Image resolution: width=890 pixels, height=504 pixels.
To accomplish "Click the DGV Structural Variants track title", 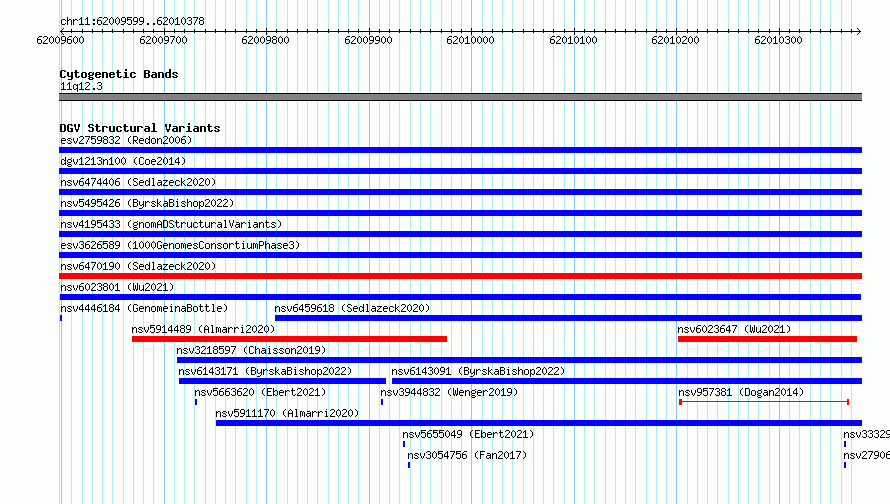I will 140,128.
